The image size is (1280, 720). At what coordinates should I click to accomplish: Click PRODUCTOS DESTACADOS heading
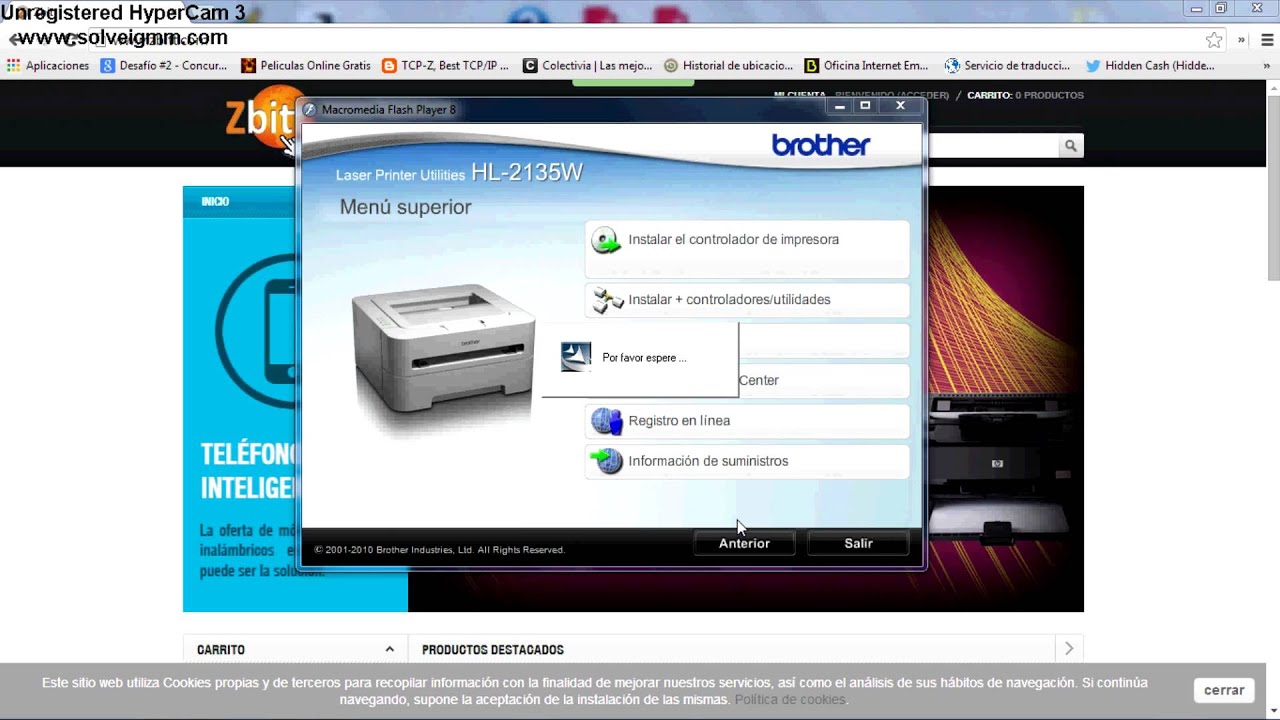coord(493,650)
